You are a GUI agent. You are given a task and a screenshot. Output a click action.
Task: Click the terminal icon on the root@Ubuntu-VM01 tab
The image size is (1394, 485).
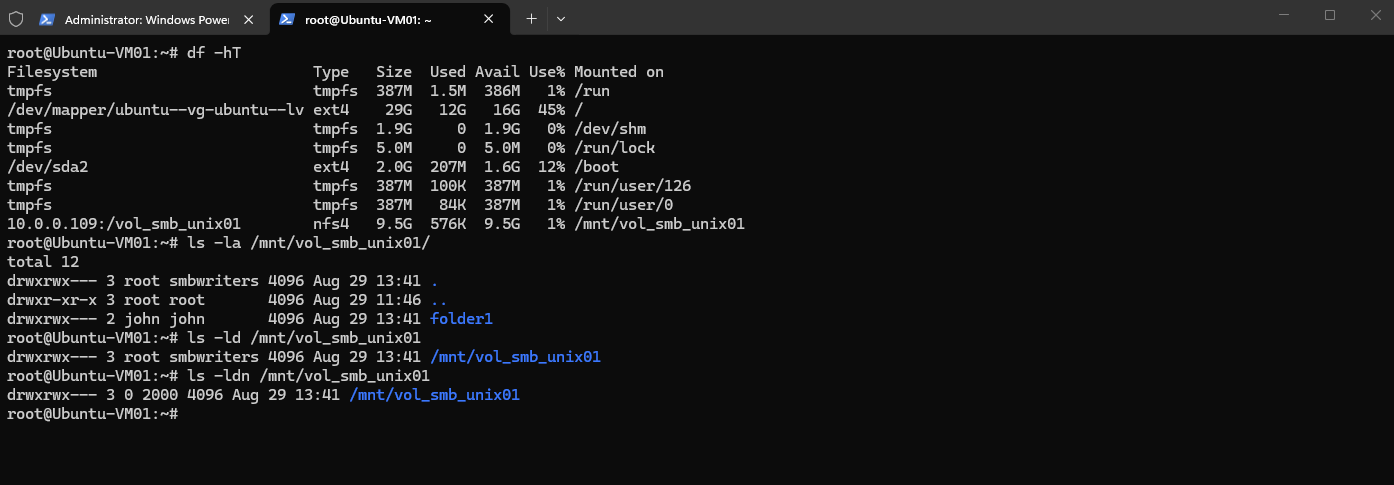287,19
